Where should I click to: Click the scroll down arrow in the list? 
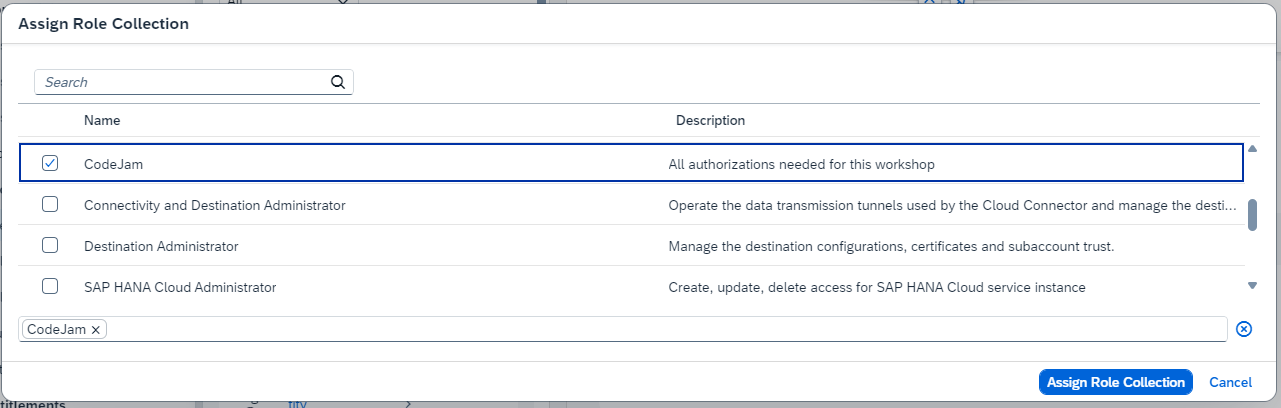[1252, 286]
